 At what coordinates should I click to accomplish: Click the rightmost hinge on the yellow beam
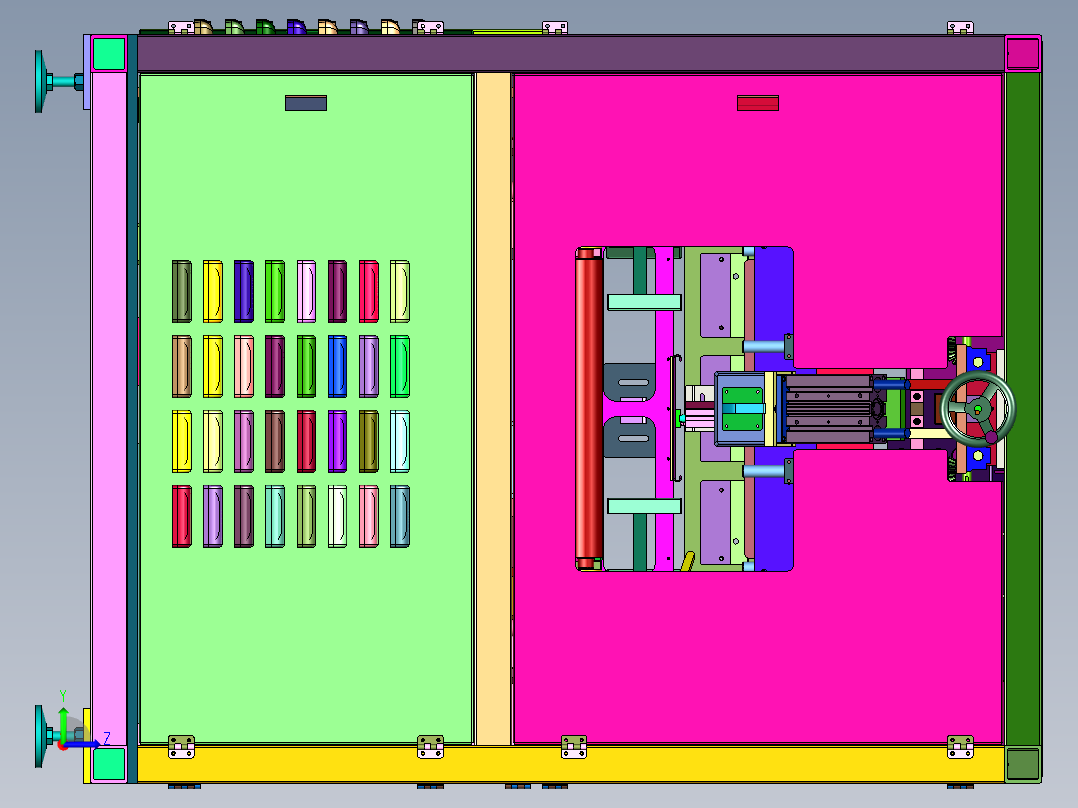(x=960, y=747)
